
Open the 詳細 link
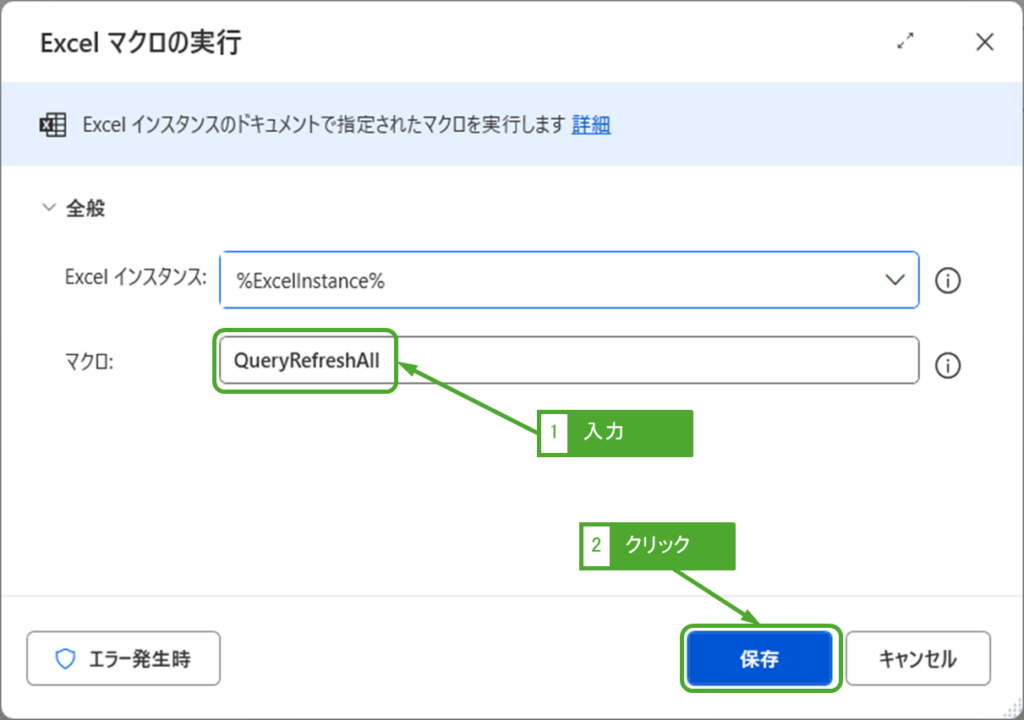coord(591,125)
